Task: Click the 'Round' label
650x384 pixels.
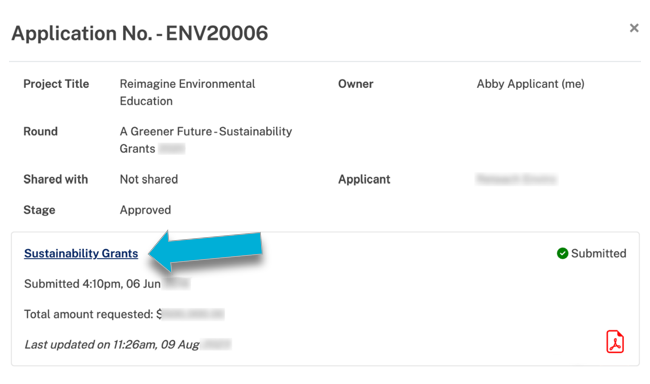Action: [40, 131]
